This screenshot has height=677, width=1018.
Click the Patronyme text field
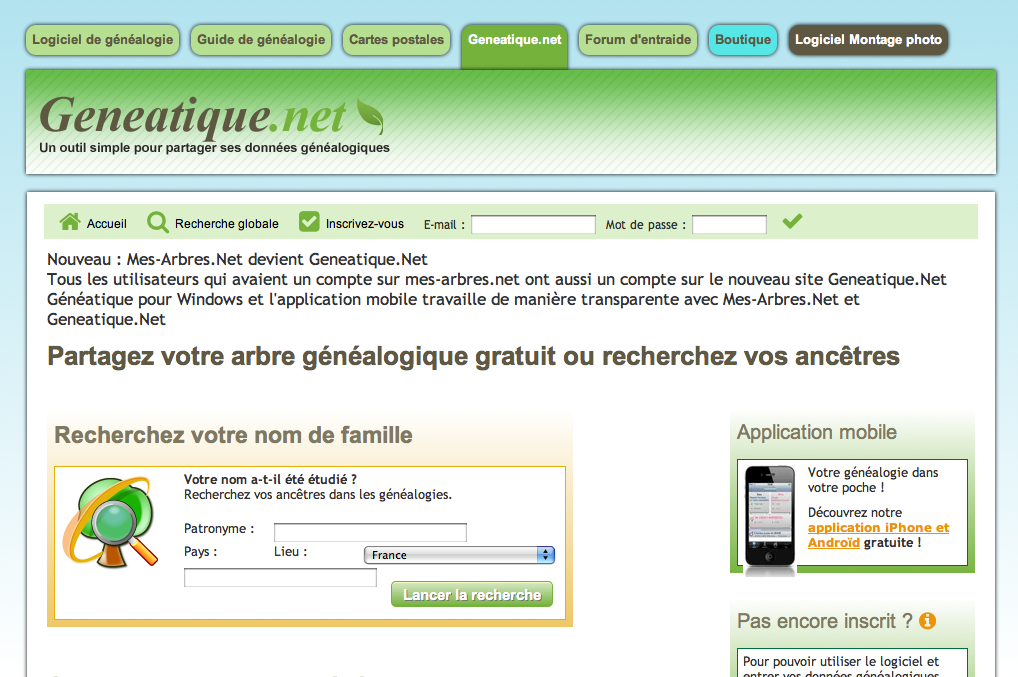[x=370, y=532]
